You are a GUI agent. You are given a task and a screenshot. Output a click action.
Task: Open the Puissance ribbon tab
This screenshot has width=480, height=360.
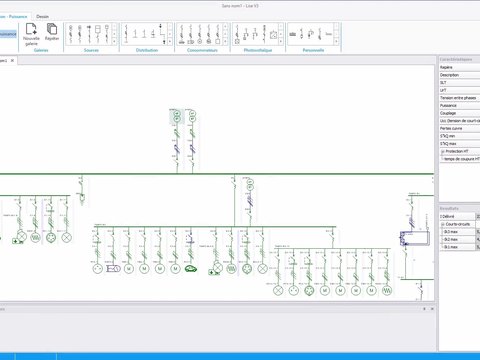point(14,16)
